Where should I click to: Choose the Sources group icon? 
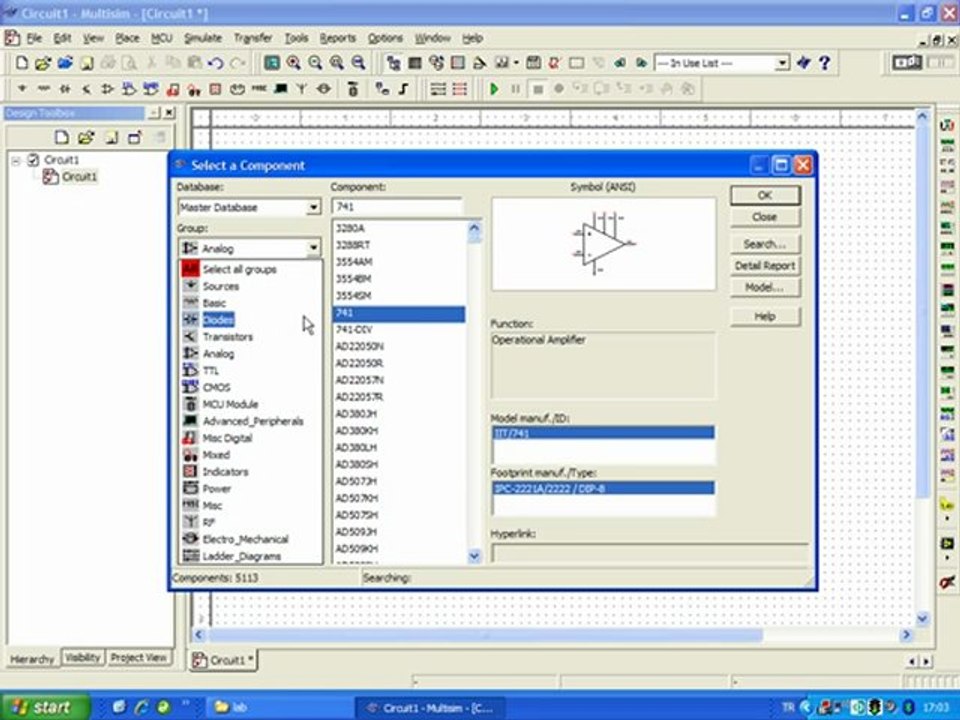point(191,286)
